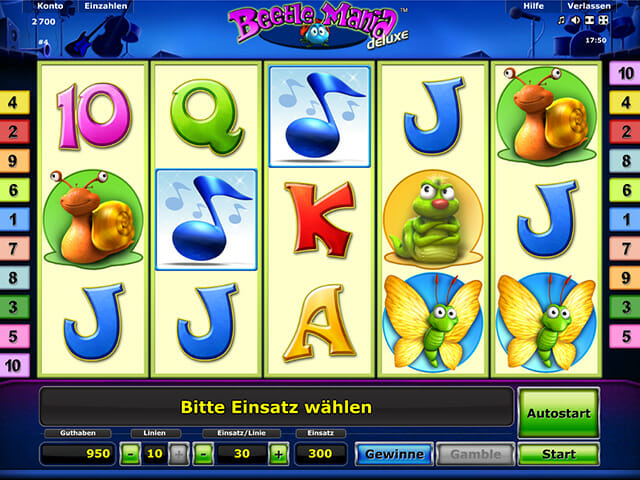The height and width of the screenshot is (480, 640).
Task: Decrease Einsatz/Linie with the minus button
Action: click(x=204, y=454)
